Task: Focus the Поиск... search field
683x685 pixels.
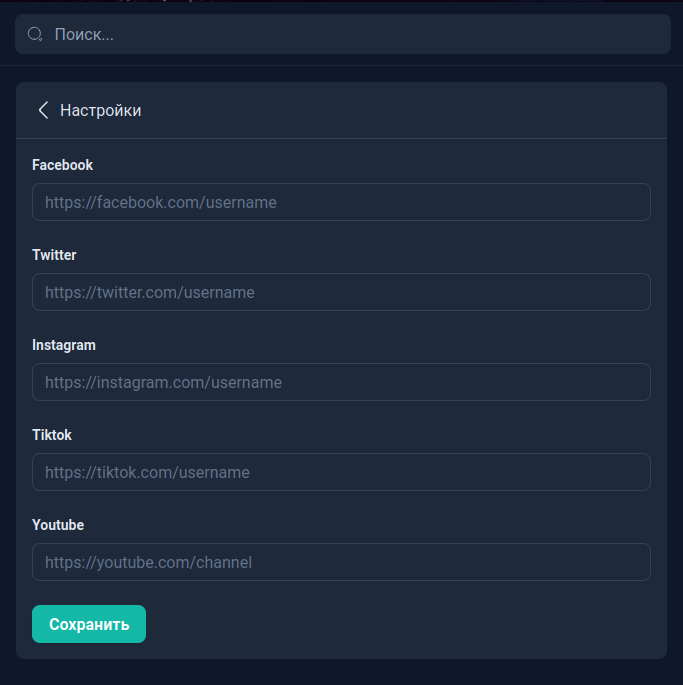Action: (x=343, y=34)
